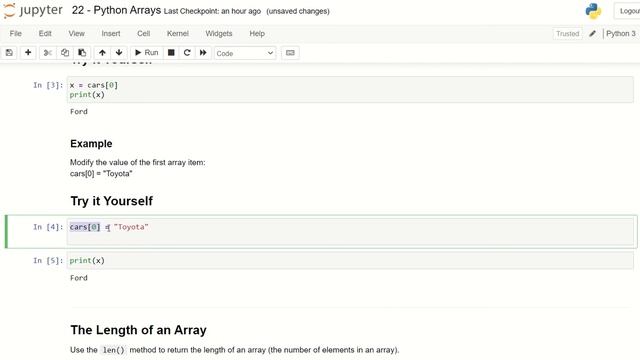Screen dimensions: 640x360
Task: Paste cells below icon
Action: [82, 53]
